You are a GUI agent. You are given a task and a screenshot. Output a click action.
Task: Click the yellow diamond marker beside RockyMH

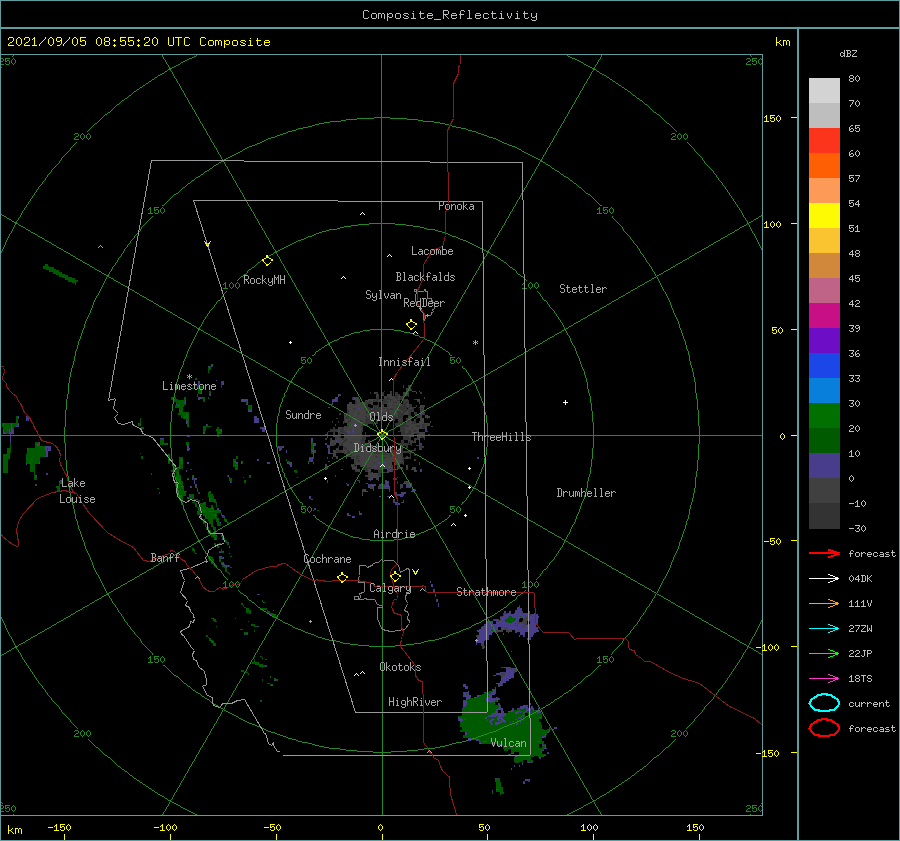pos(267,261)
